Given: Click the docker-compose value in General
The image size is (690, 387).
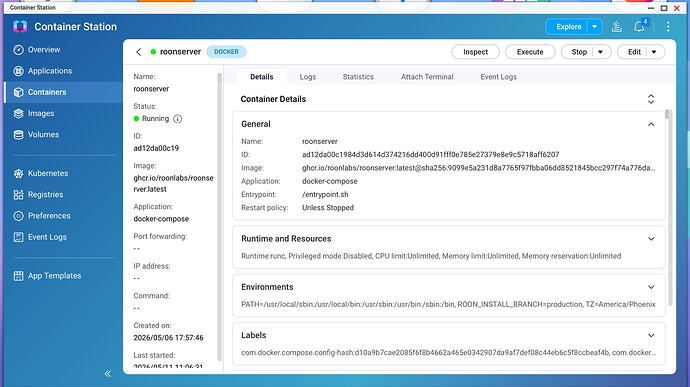Looking at the screenshot, I should [330, 181].
